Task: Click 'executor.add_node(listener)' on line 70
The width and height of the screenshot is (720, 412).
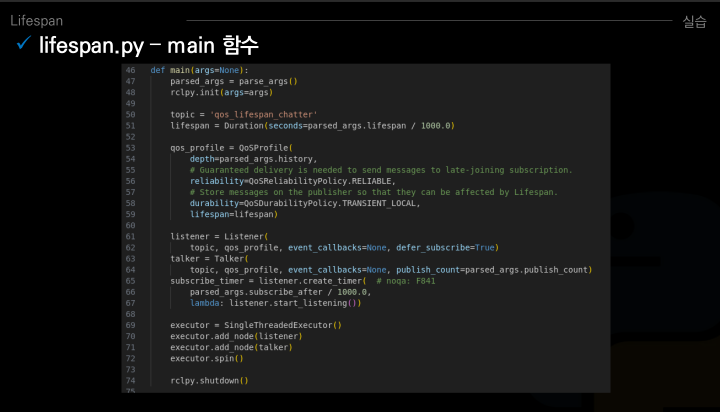Action: (236, 336)
